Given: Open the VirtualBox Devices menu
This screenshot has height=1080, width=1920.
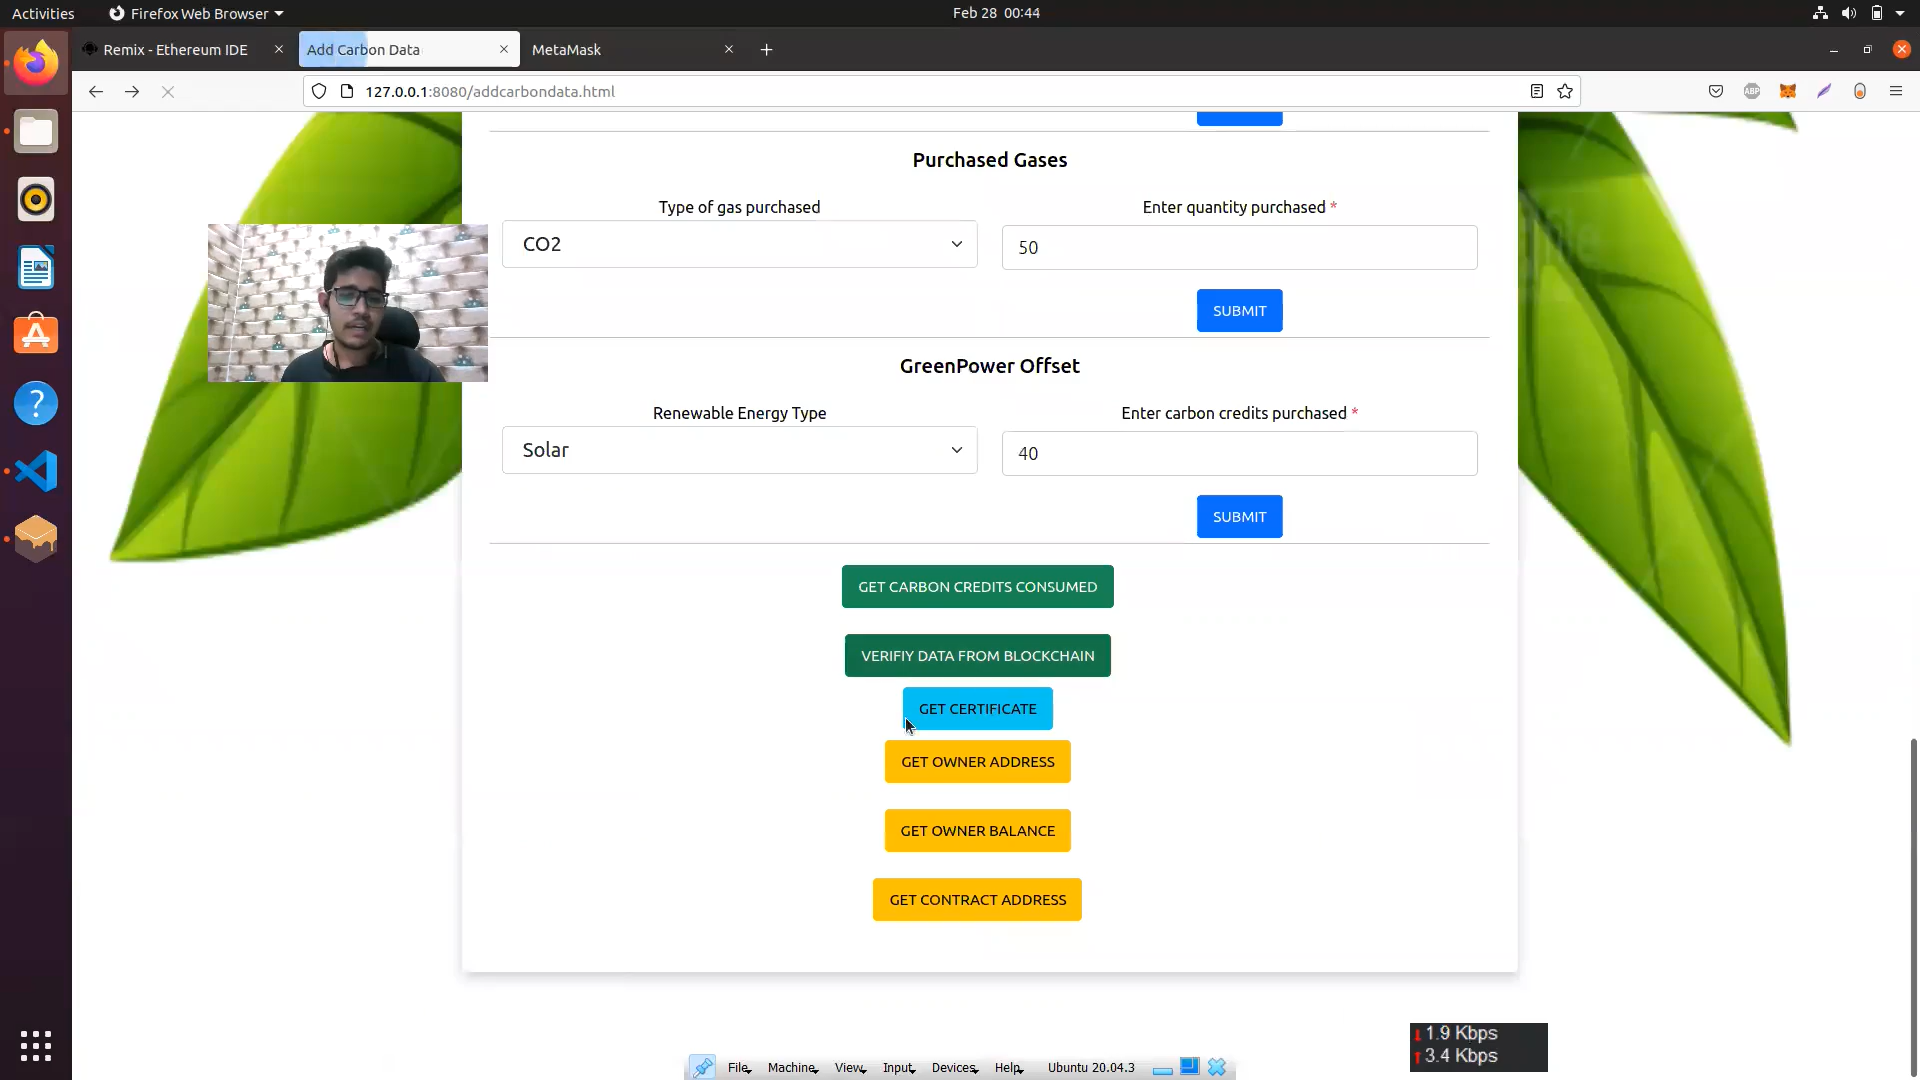Looking at the screenshot, I should (955, 1067).
